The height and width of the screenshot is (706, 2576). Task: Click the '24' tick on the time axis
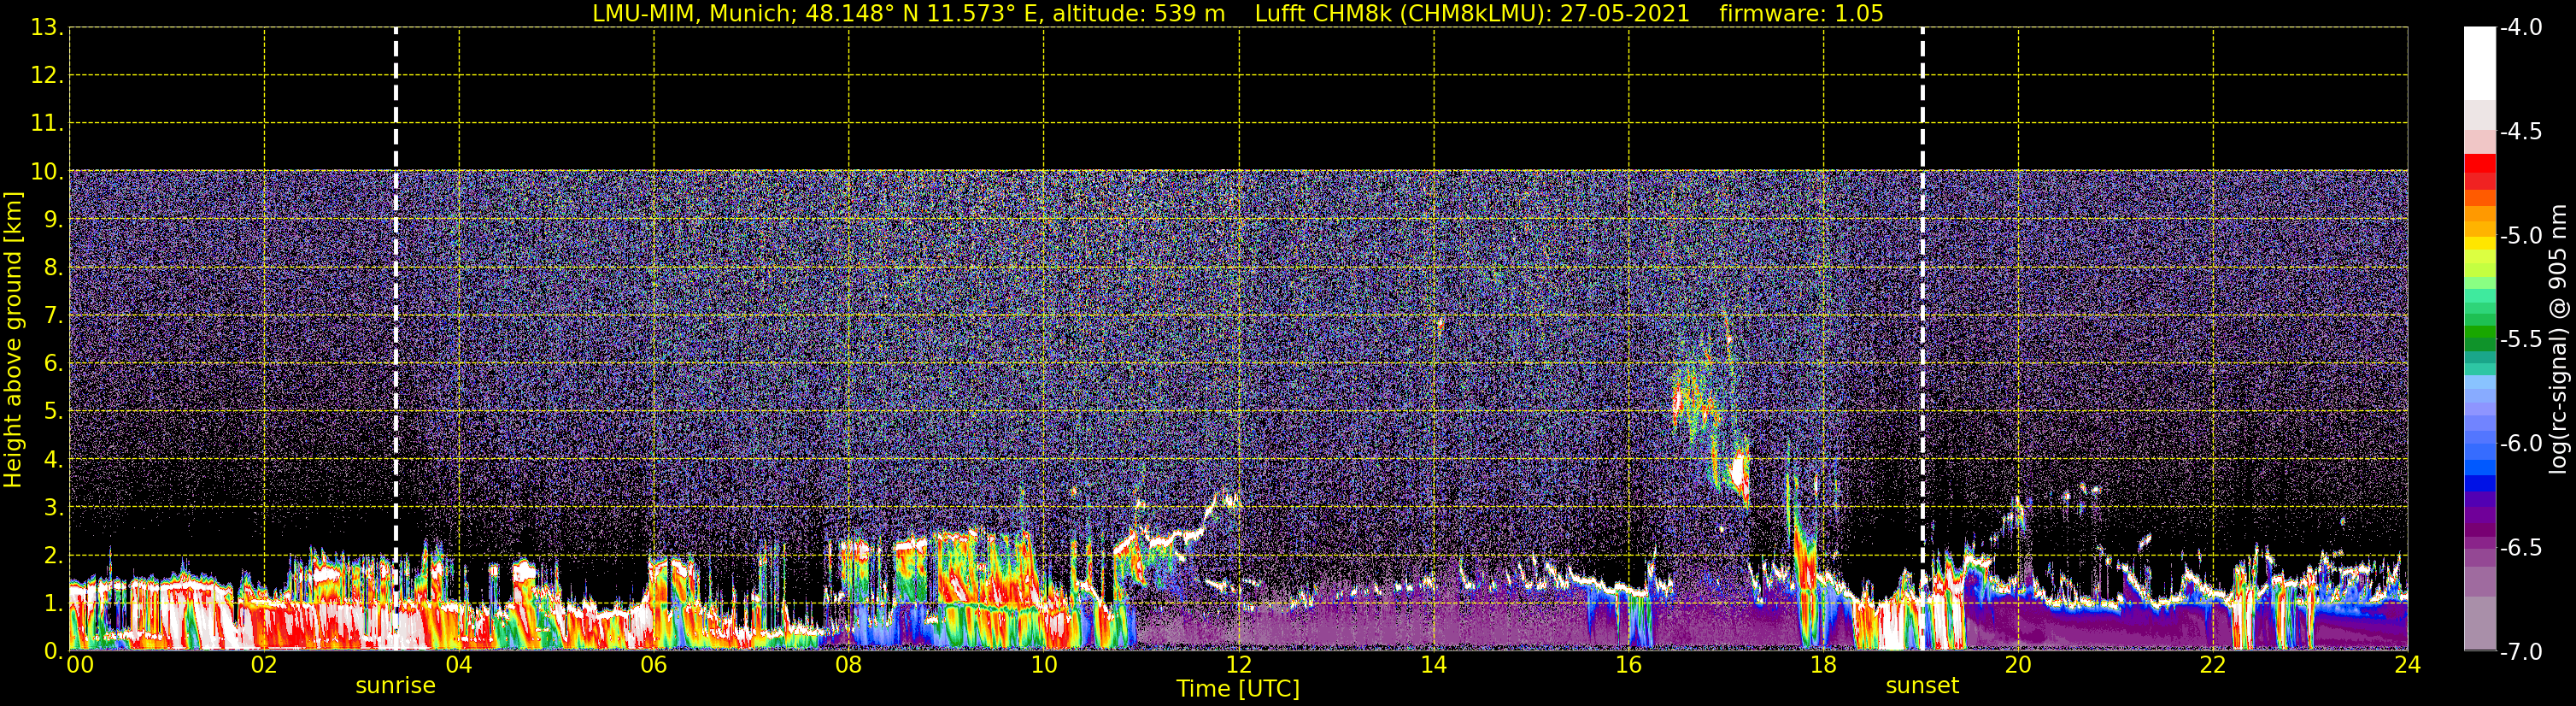click(2408, 665)
